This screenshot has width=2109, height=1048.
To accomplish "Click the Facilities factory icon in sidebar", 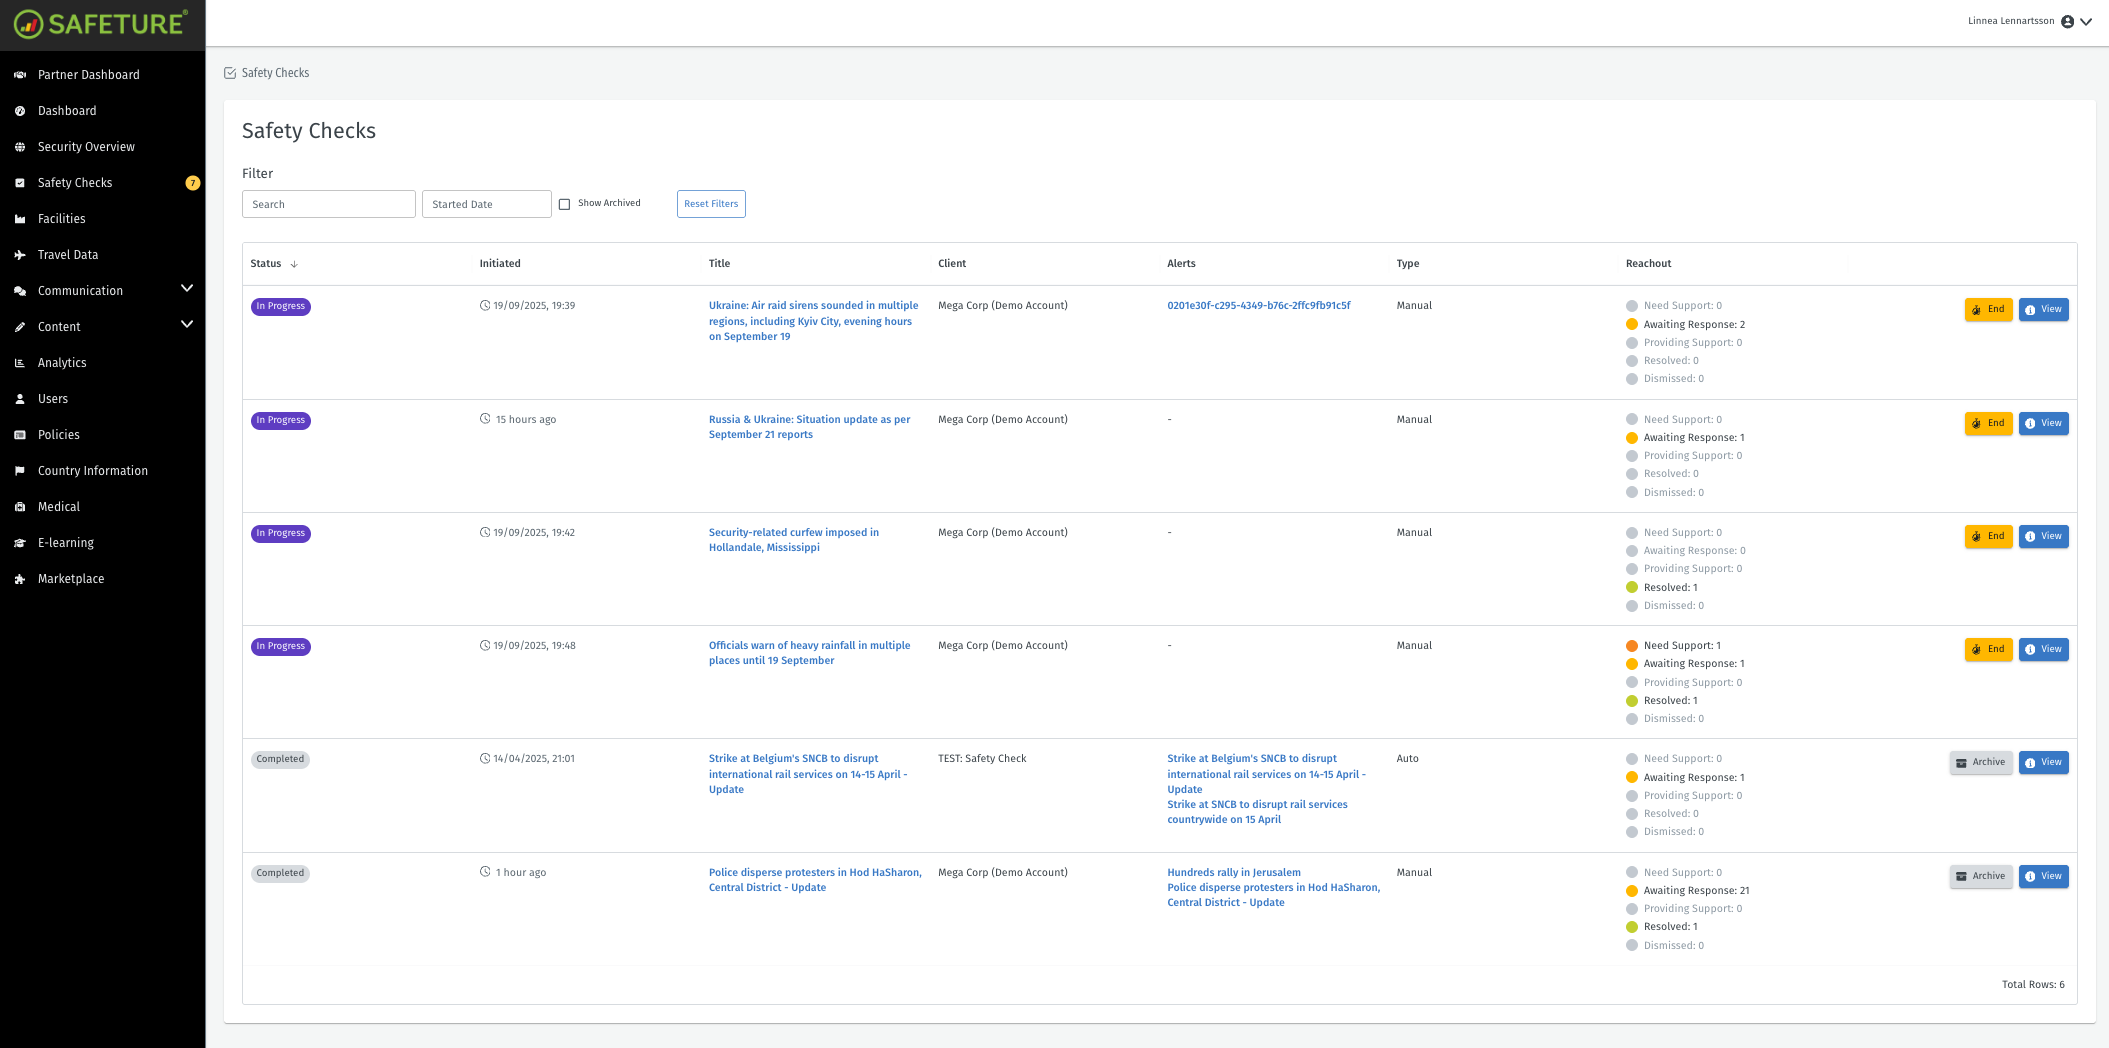I will (x=20, y=219).
